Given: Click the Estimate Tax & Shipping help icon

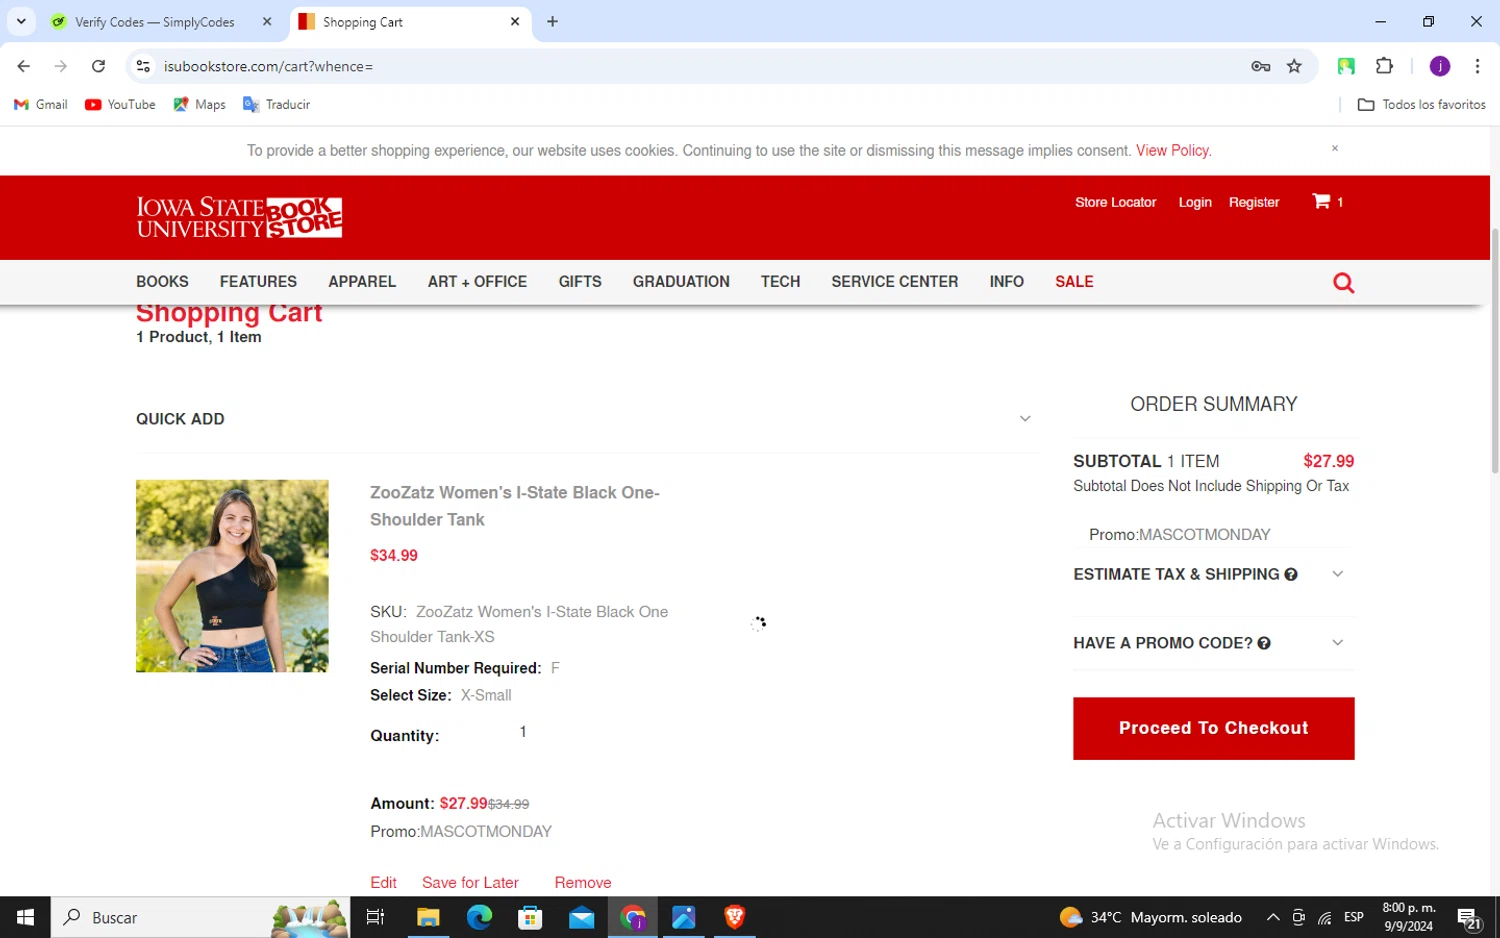Looking at the screenshot, I should (x=1291, y=574).
